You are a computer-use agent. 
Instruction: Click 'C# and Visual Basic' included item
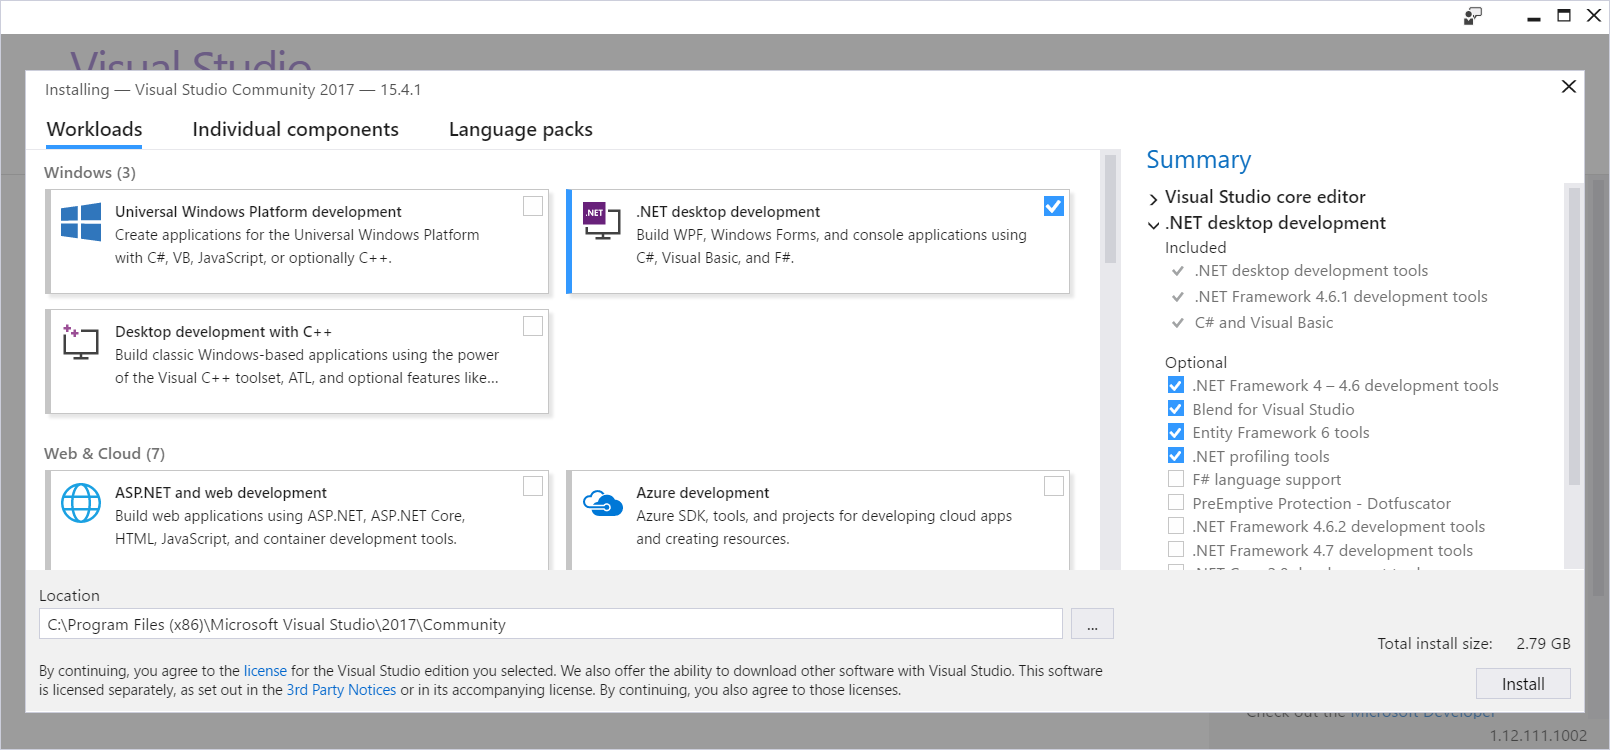pyautogui.click(x=1264, y=323)
